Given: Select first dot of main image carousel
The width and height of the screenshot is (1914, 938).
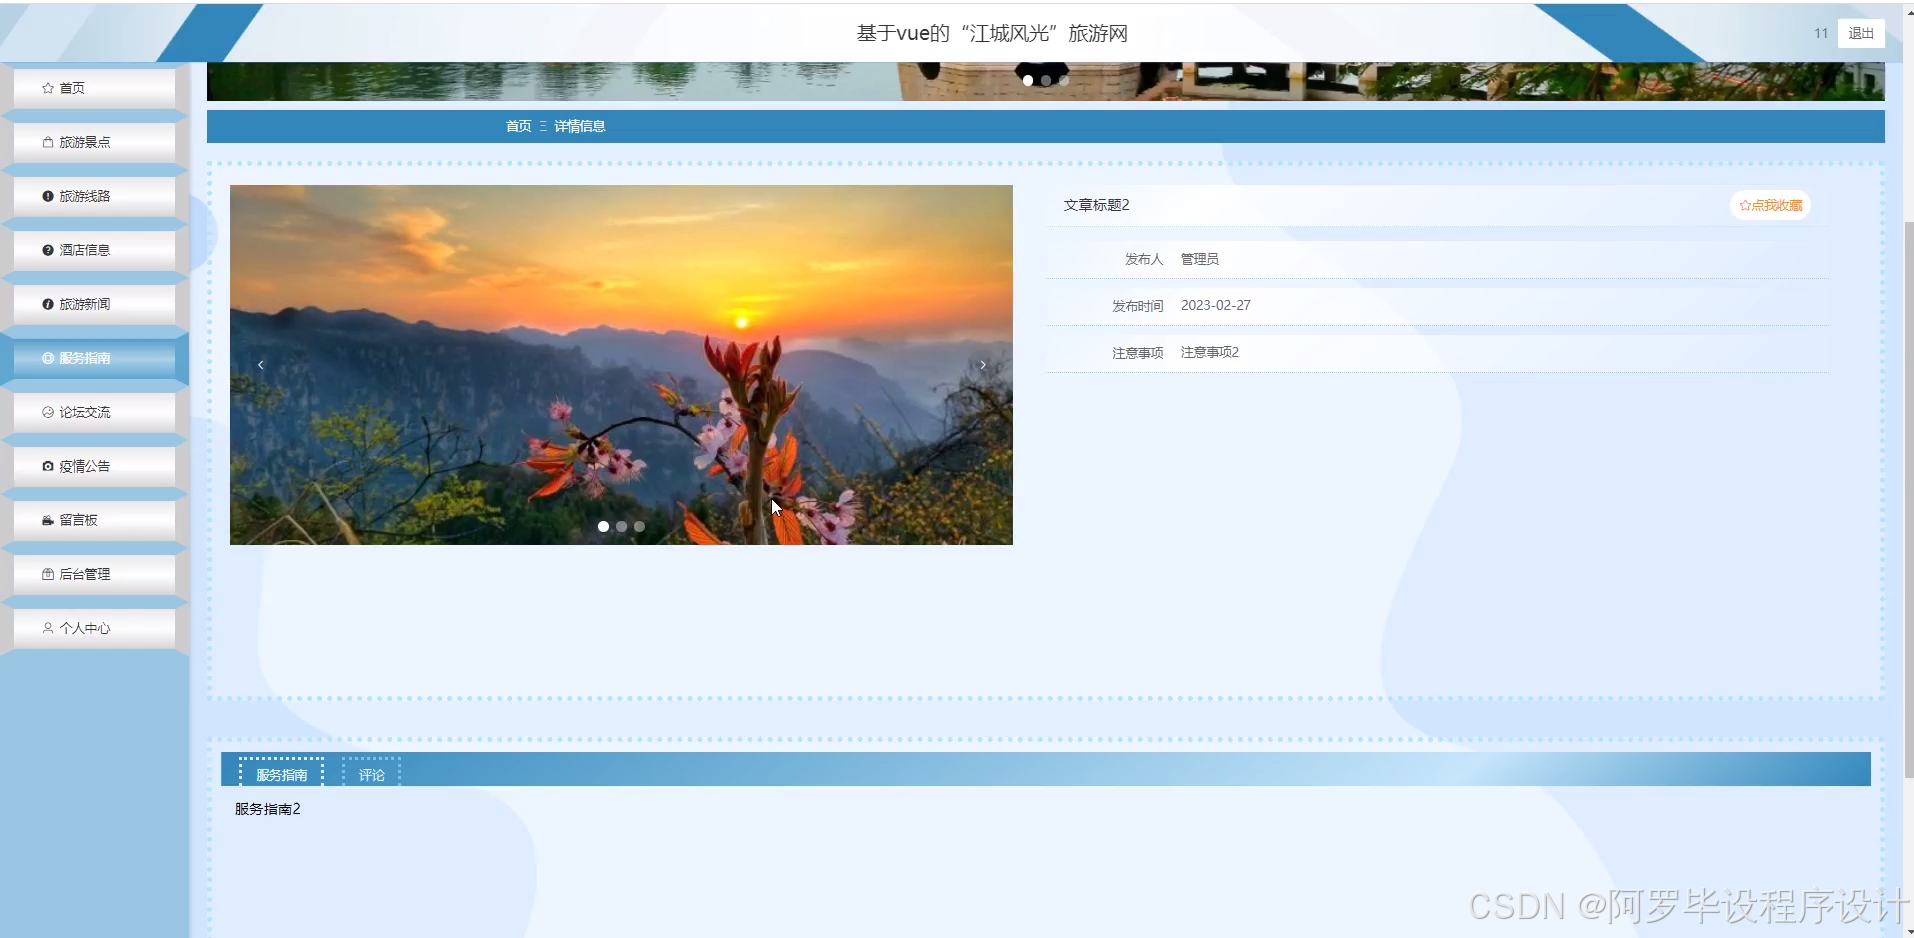Looking at the screenshot, I should click(x=603, y=526).
